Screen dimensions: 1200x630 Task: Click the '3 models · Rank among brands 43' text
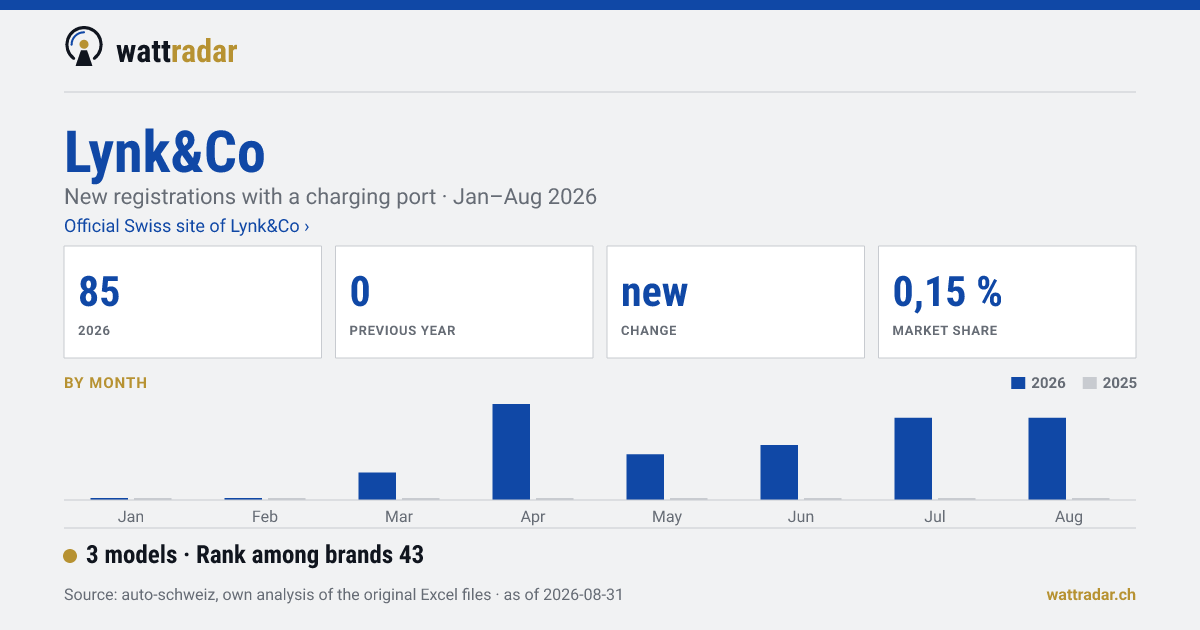click(x=255, y=555)
